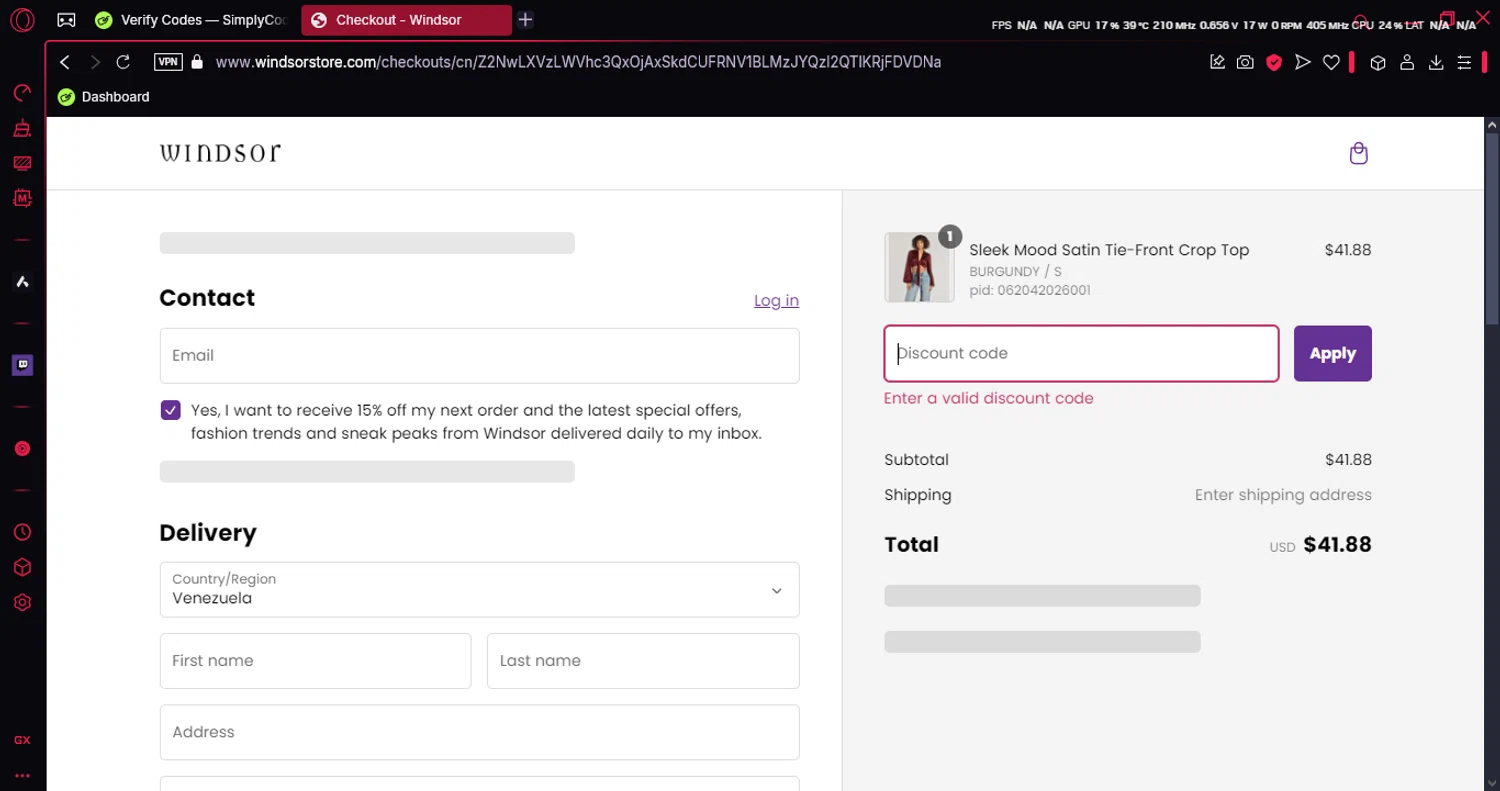This screenshot has height=791, width=1500.
Task: Click the 'Enter a valid discount code' message
Action: (989, 398)
